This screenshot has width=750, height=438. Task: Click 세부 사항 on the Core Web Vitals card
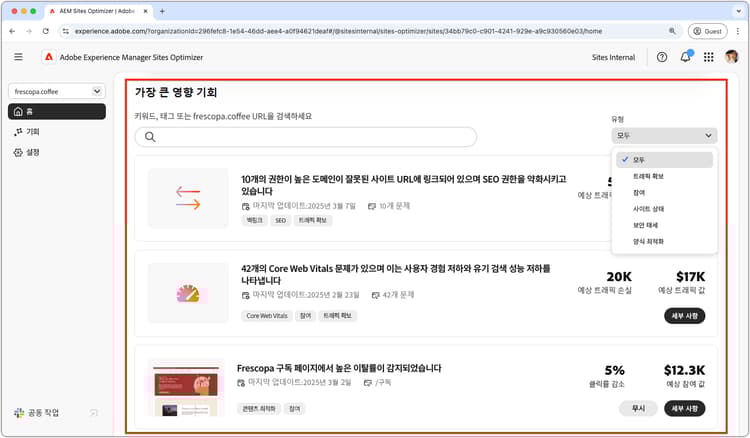(x=684, y=316)
